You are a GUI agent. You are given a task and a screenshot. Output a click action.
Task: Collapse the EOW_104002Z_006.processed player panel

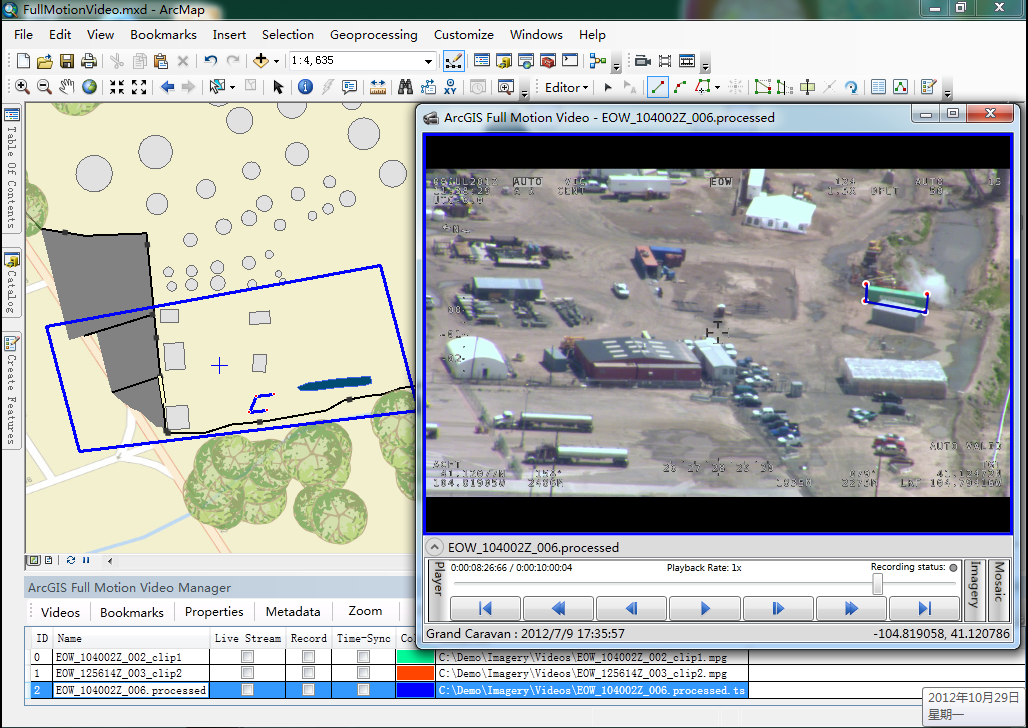click(x=434, y=547)
